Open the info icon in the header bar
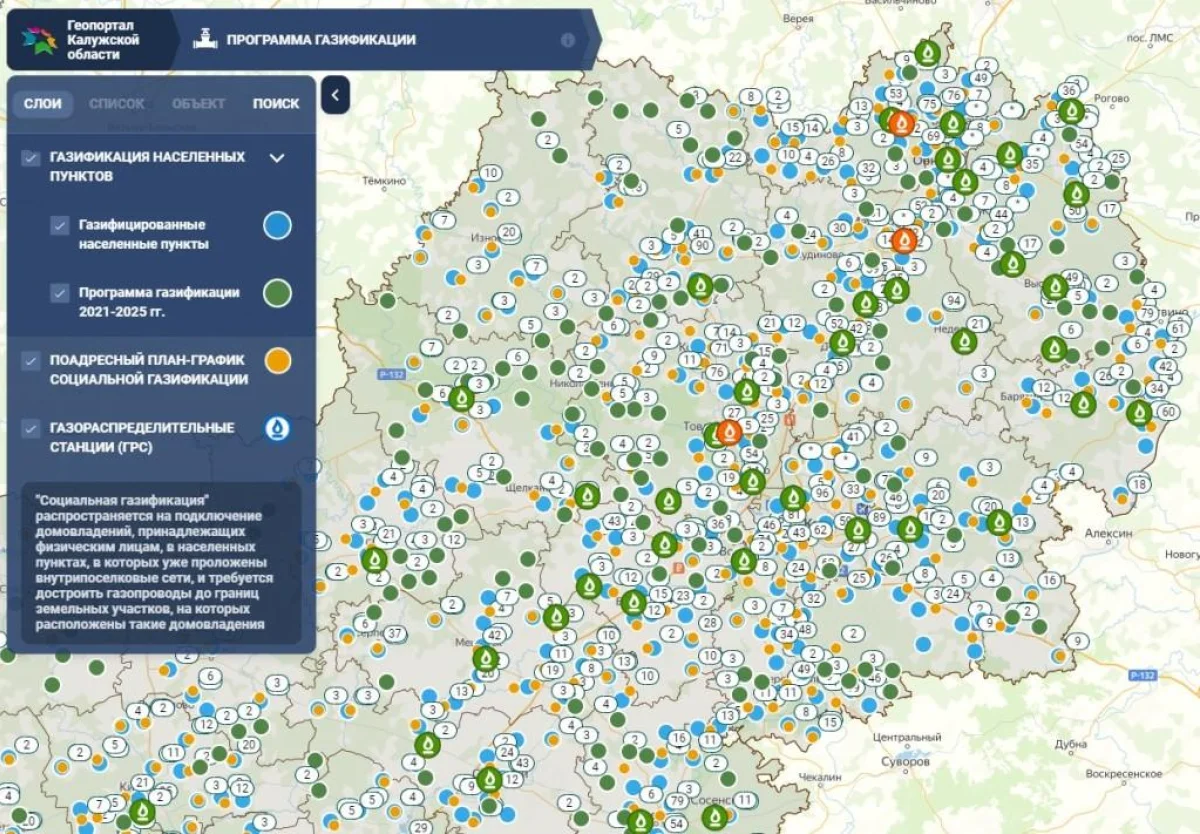The height and width of the screenshot is (834, 1200). click(567, 41)
